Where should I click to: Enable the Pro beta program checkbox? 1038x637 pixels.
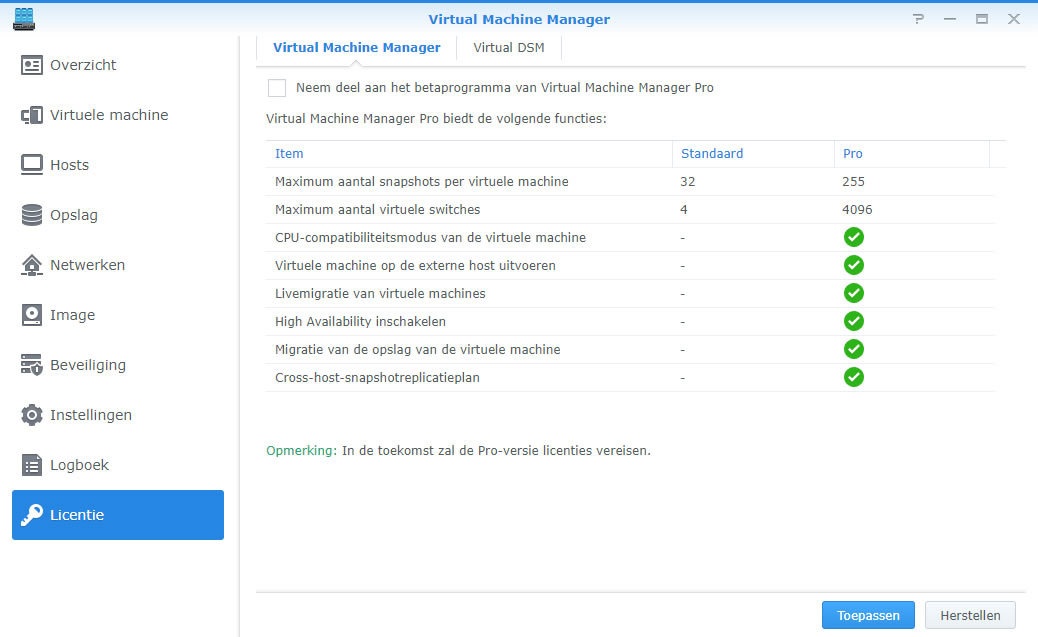tap(277, 87)
